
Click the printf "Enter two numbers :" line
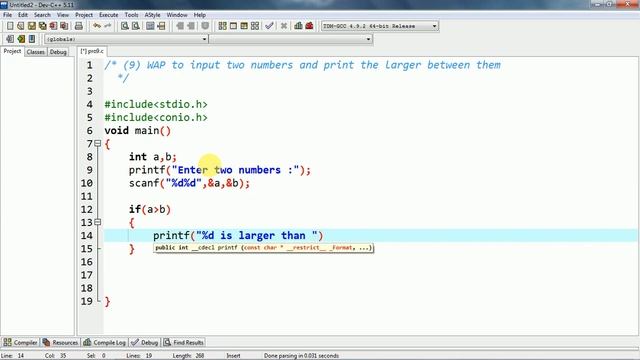[220, 170]
